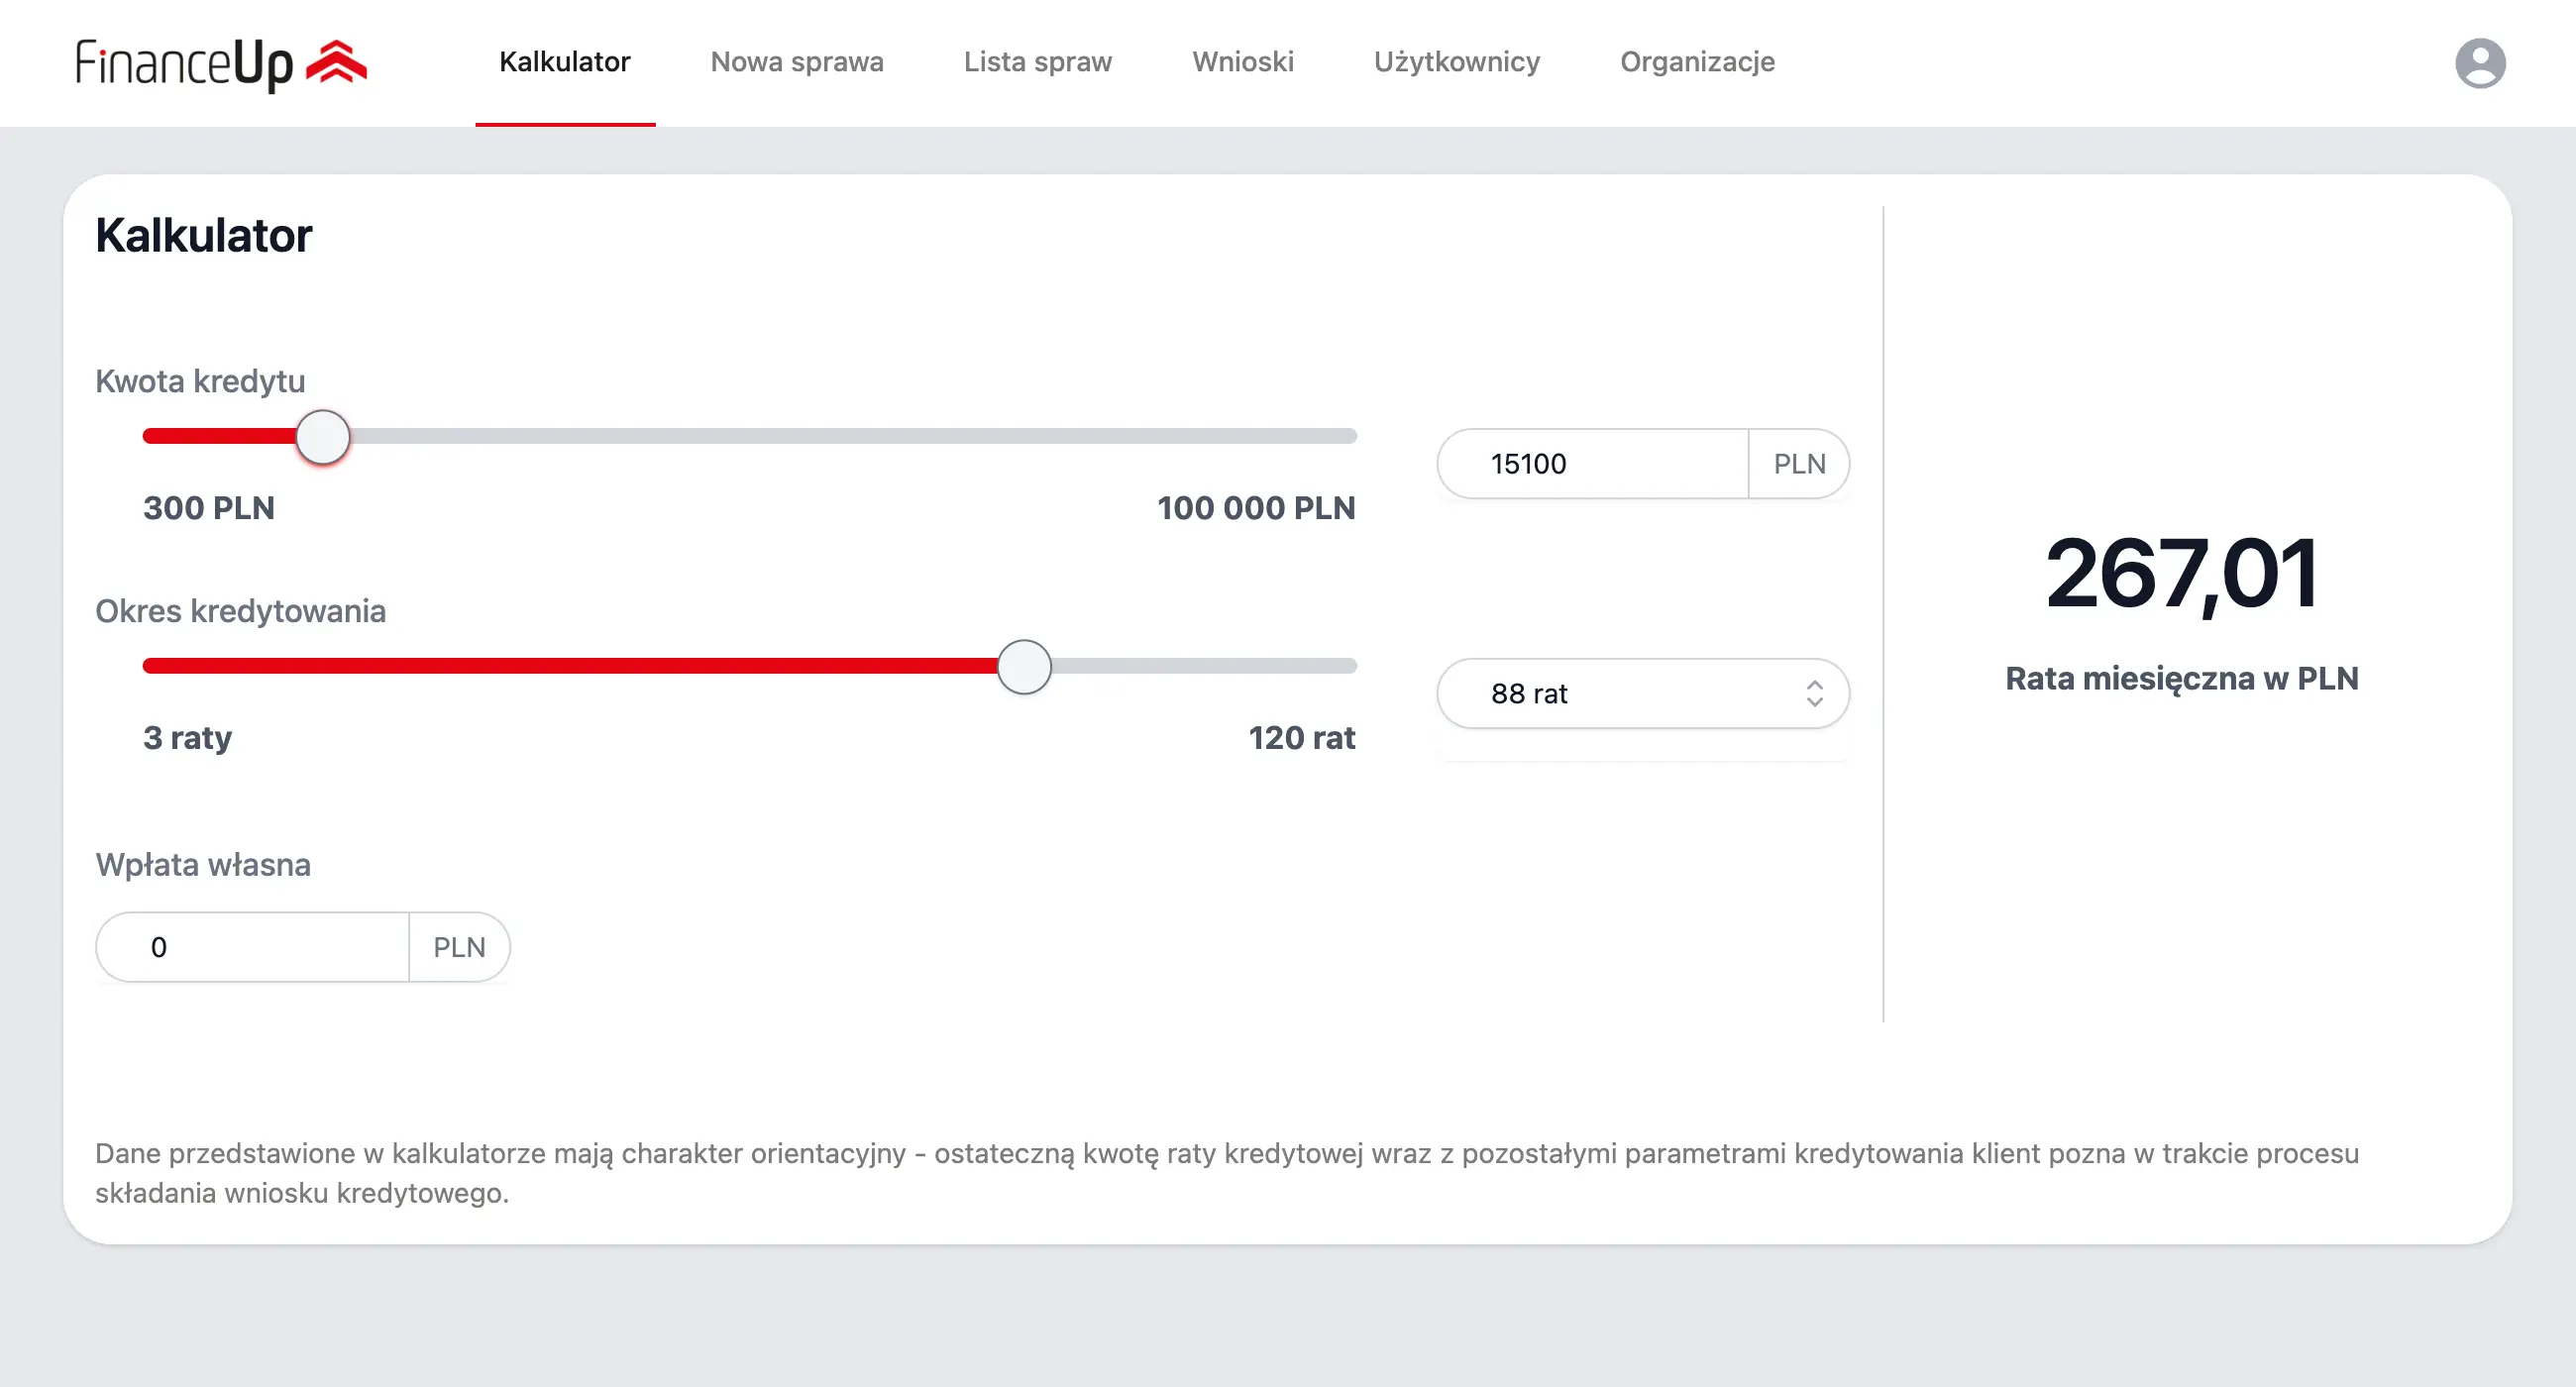
Task: Click the 120 rat maximum label
Action: point(1302,738)
